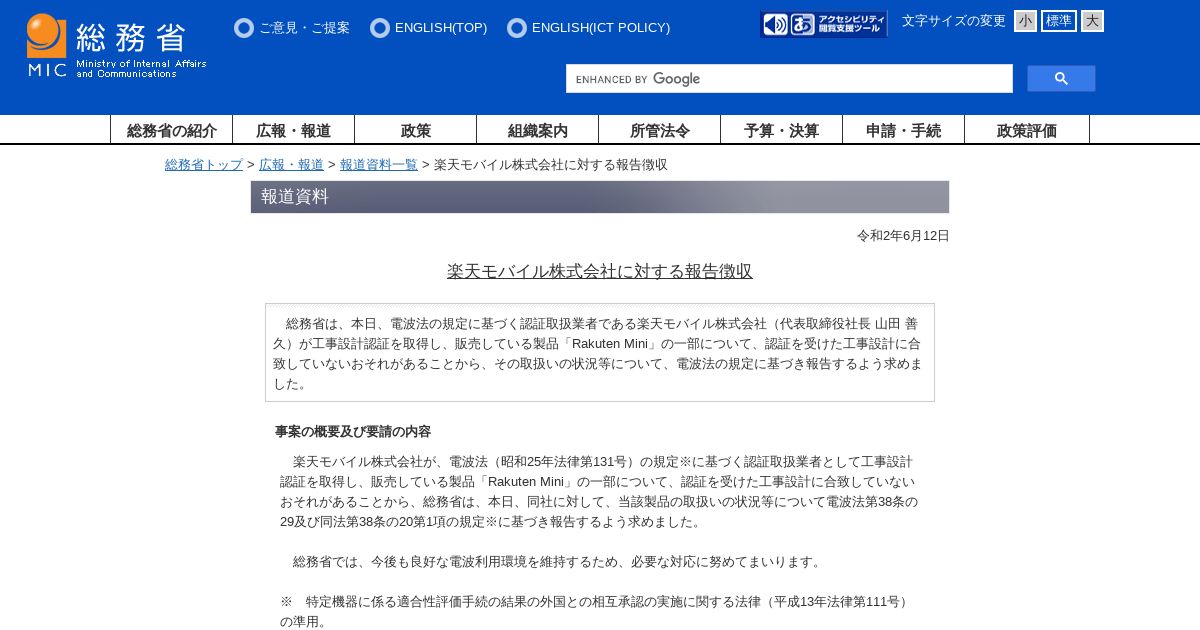
Task: Open the 申請・手続 menu
Action: pyautogui.click(x=904, y=130)
